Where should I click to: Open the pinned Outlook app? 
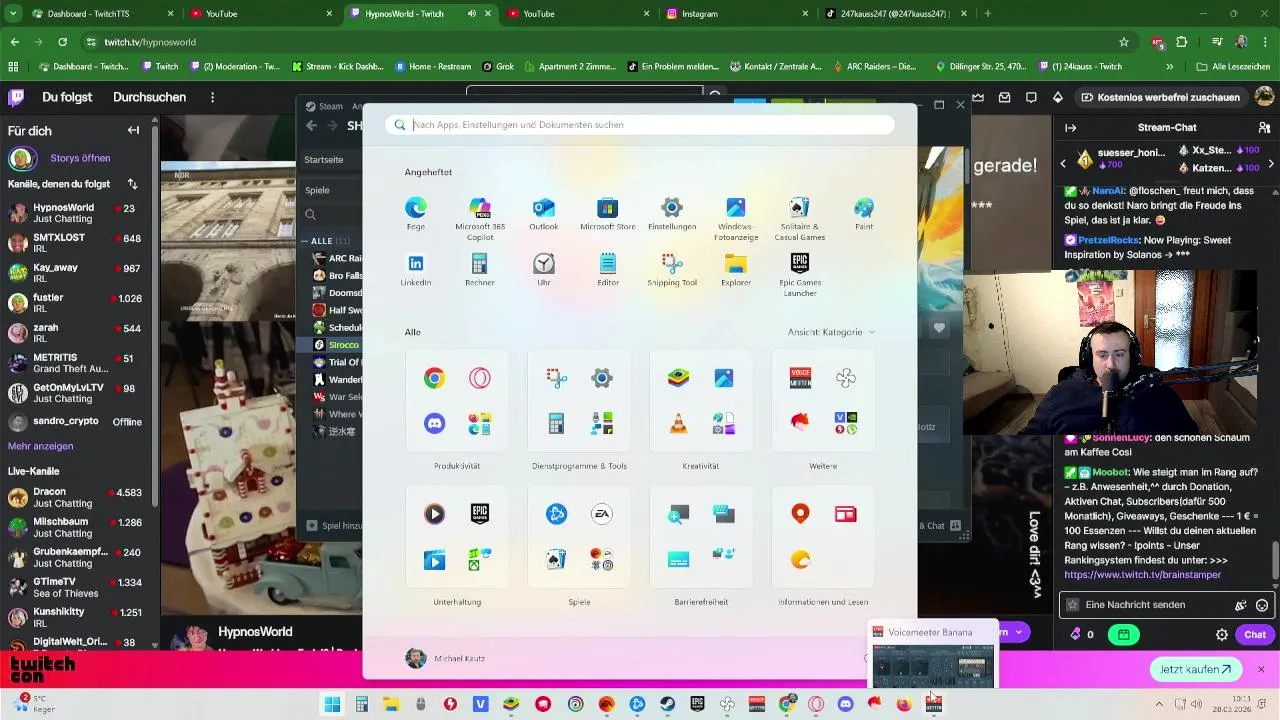pyautogui.click(x=544, y=214)
